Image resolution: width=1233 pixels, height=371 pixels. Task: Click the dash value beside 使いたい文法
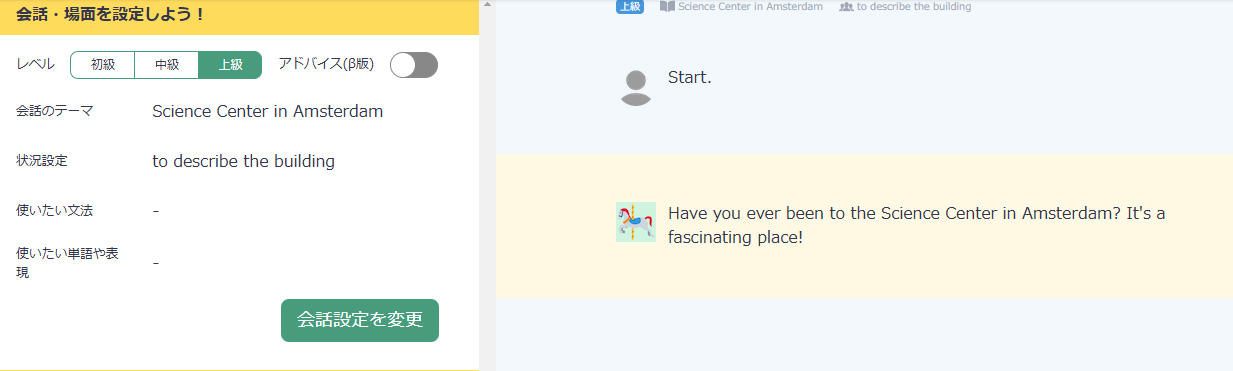pos(156,211)
